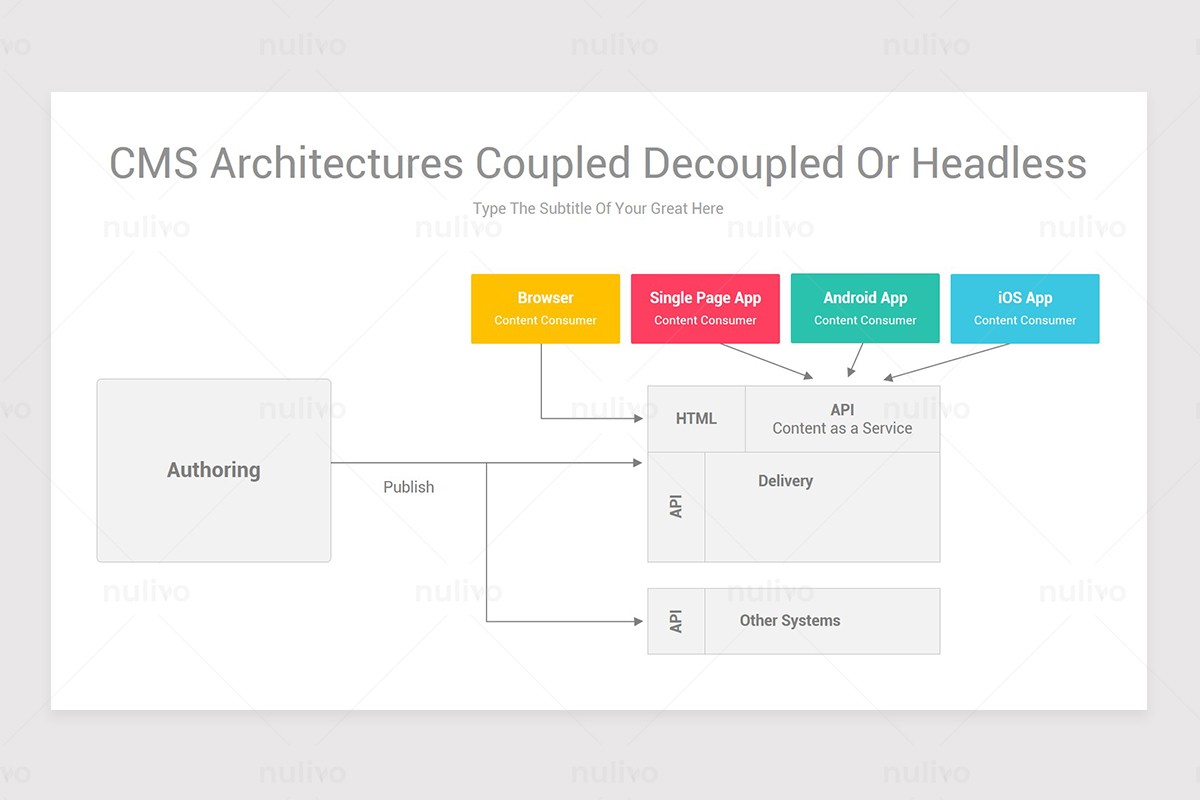
Task: Click the vertical API label beside Delivery
Action: 676,505
